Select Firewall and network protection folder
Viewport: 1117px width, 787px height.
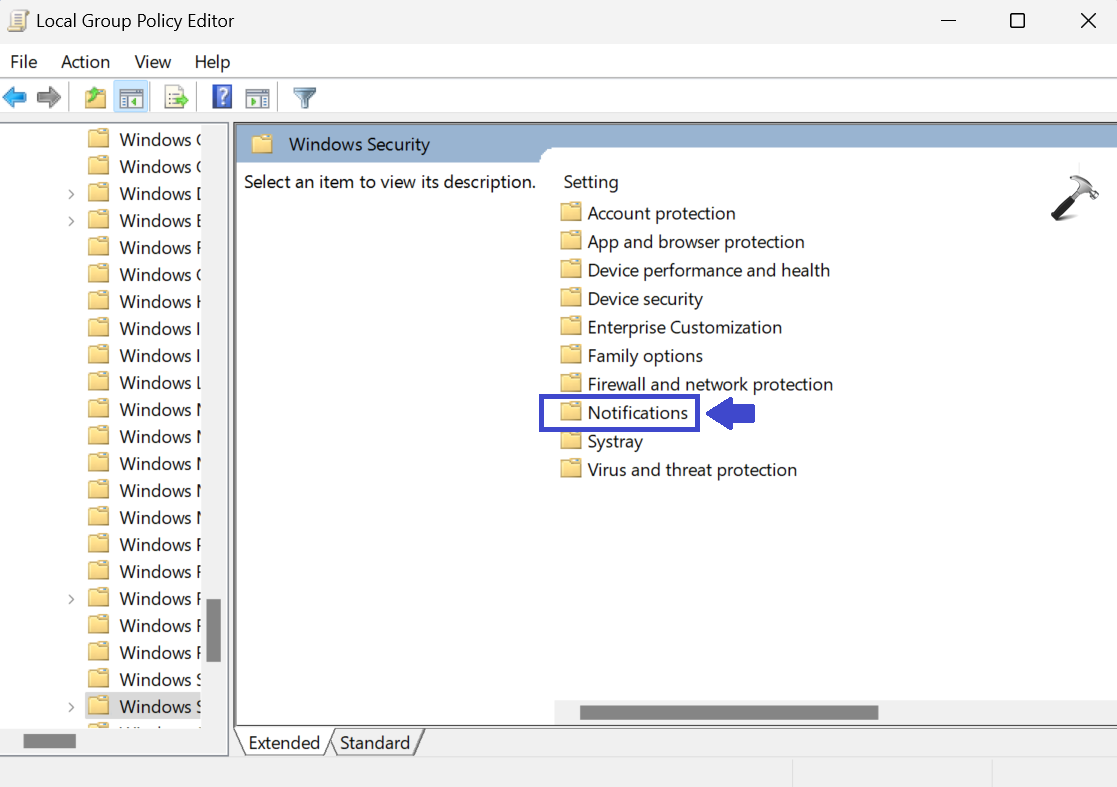tap(696, 384)
